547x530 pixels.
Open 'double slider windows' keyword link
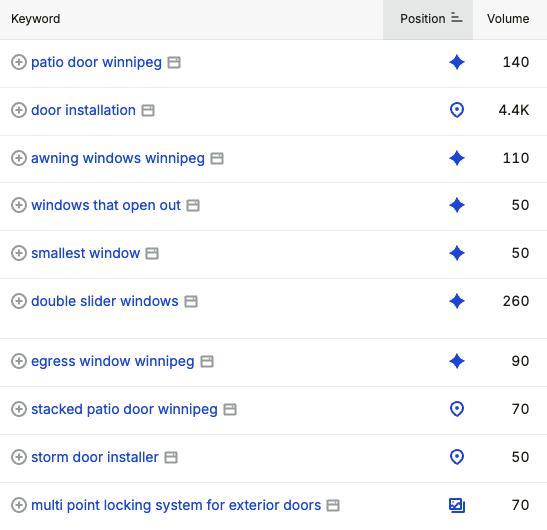(105, 301)
